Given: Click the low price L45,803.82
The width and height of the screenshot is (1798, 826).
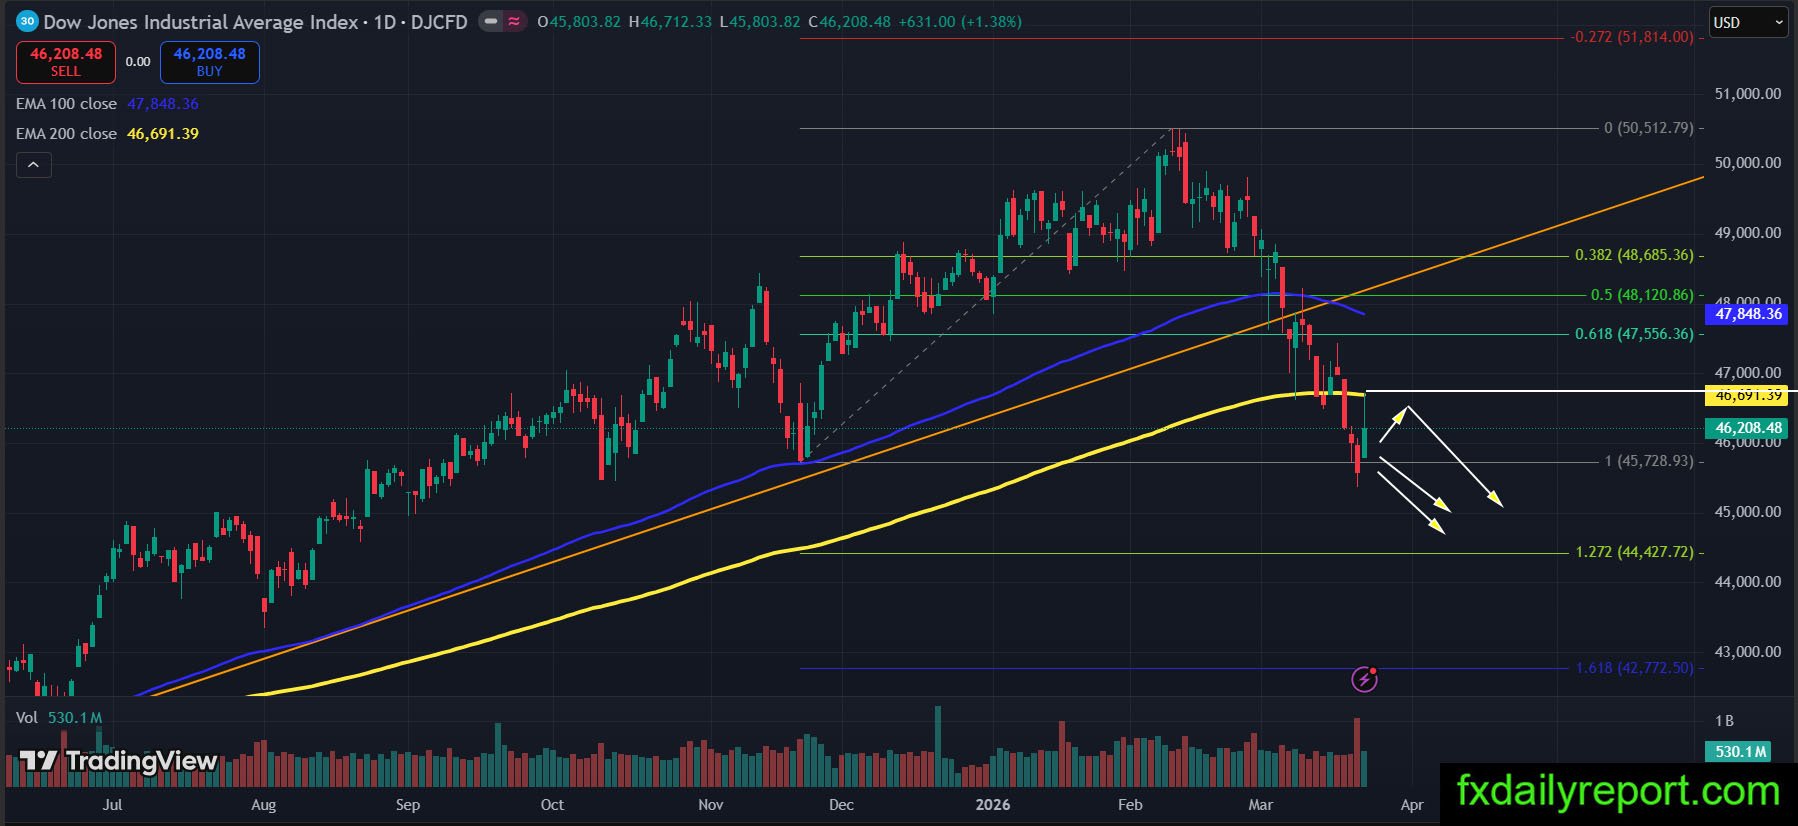Looking at the screenshot, I should pos(760,22).
